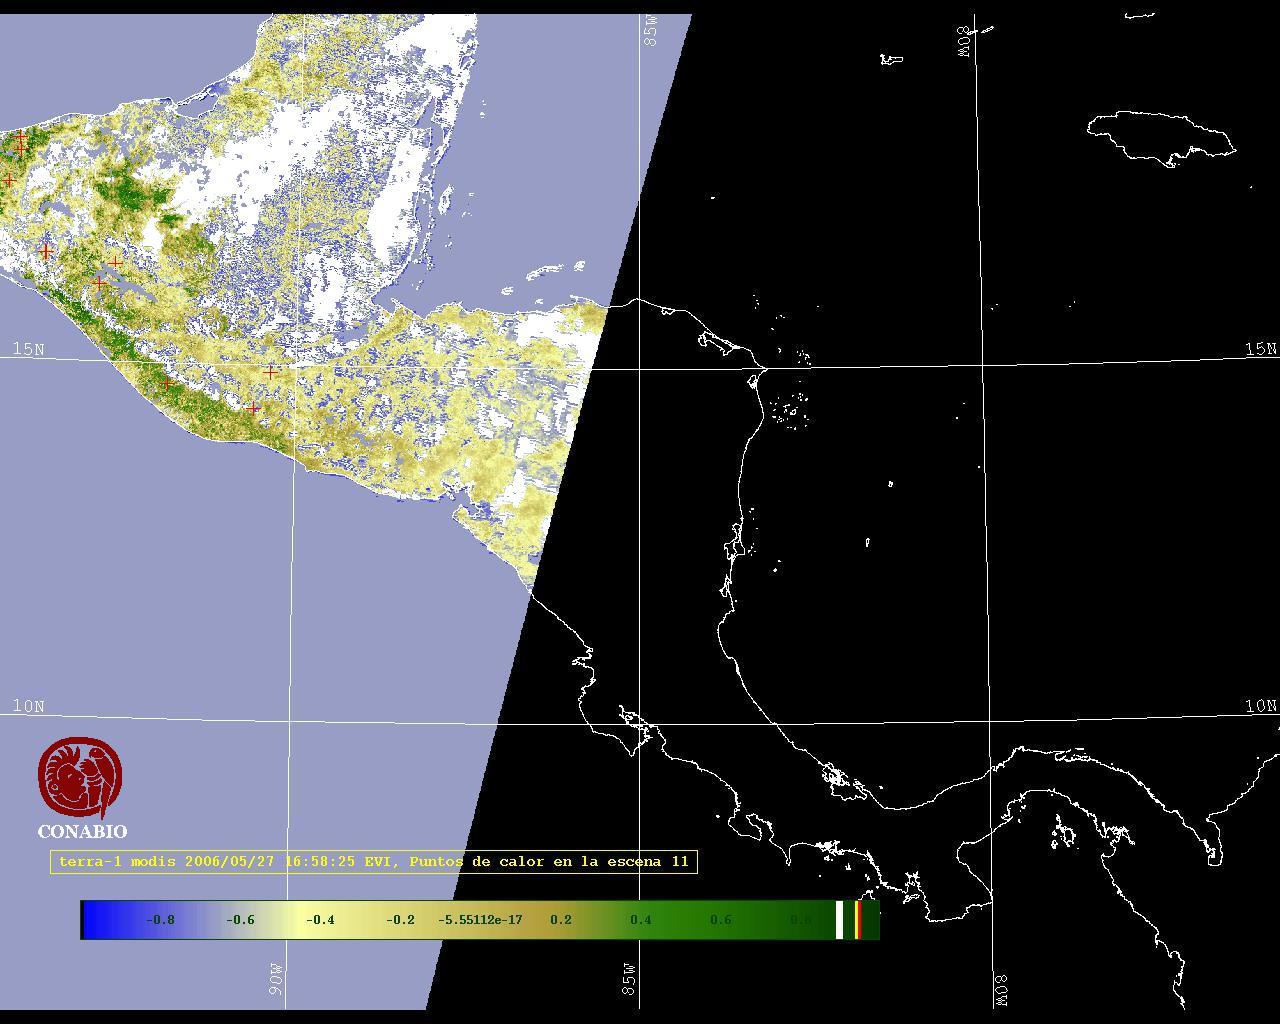The width and height of the screenshot is (1280, 1024).
Task: Click the 85W label at the top
Action: (x=651, y=31)
